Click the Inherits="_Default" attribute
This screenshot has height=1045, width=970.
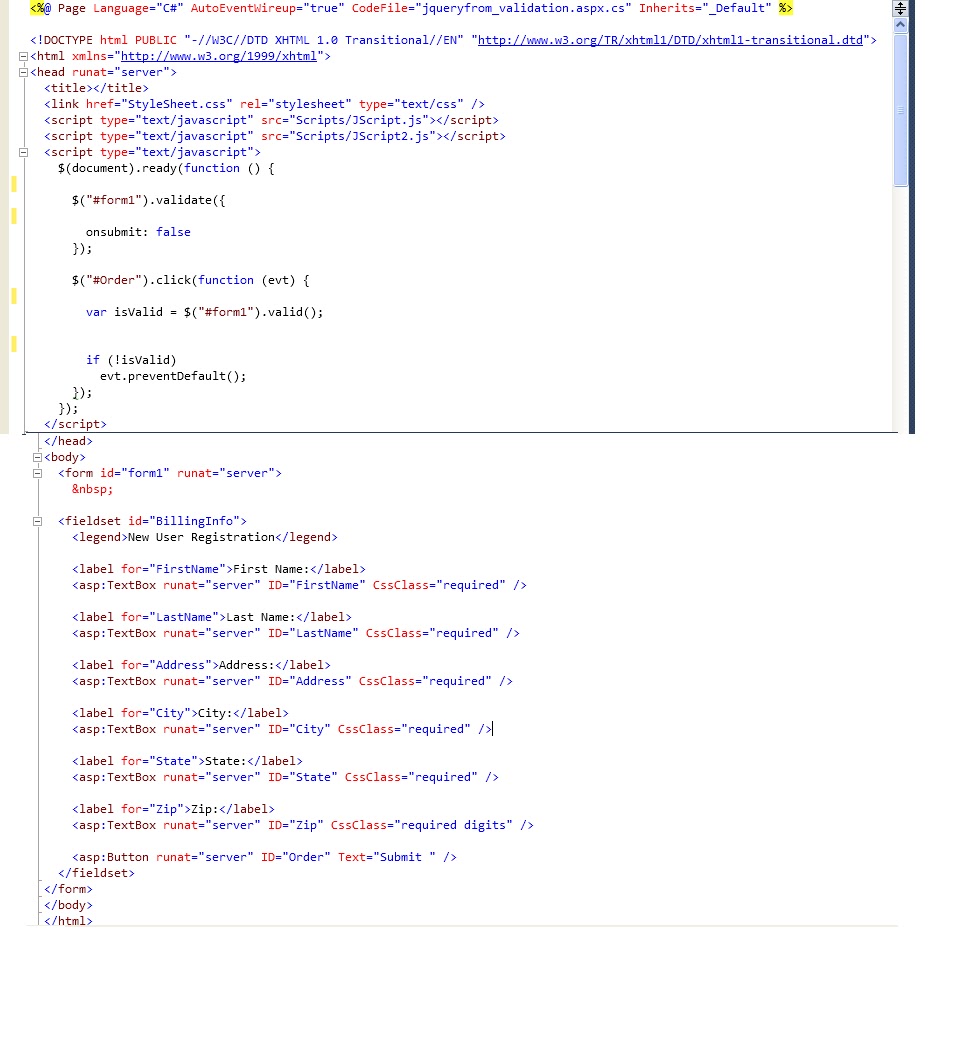[705, 8]
